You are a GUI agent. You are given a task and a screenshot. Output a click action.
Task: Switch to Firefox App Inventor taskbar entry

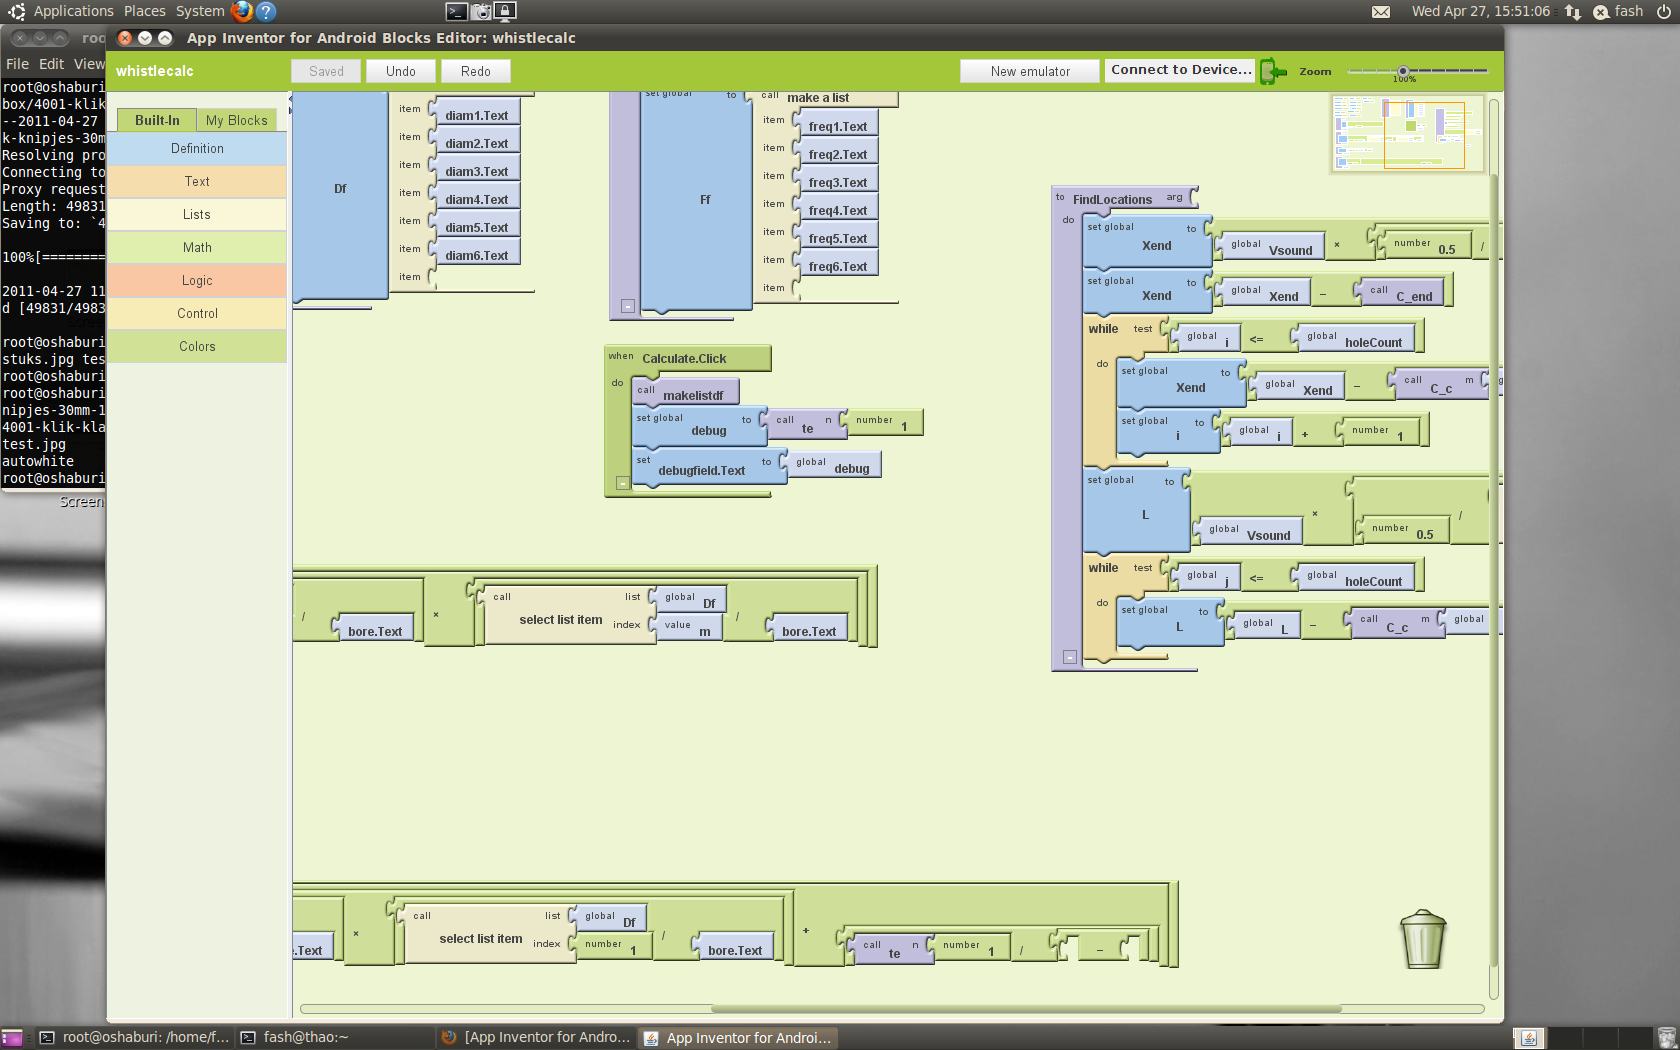(536, 1038)
